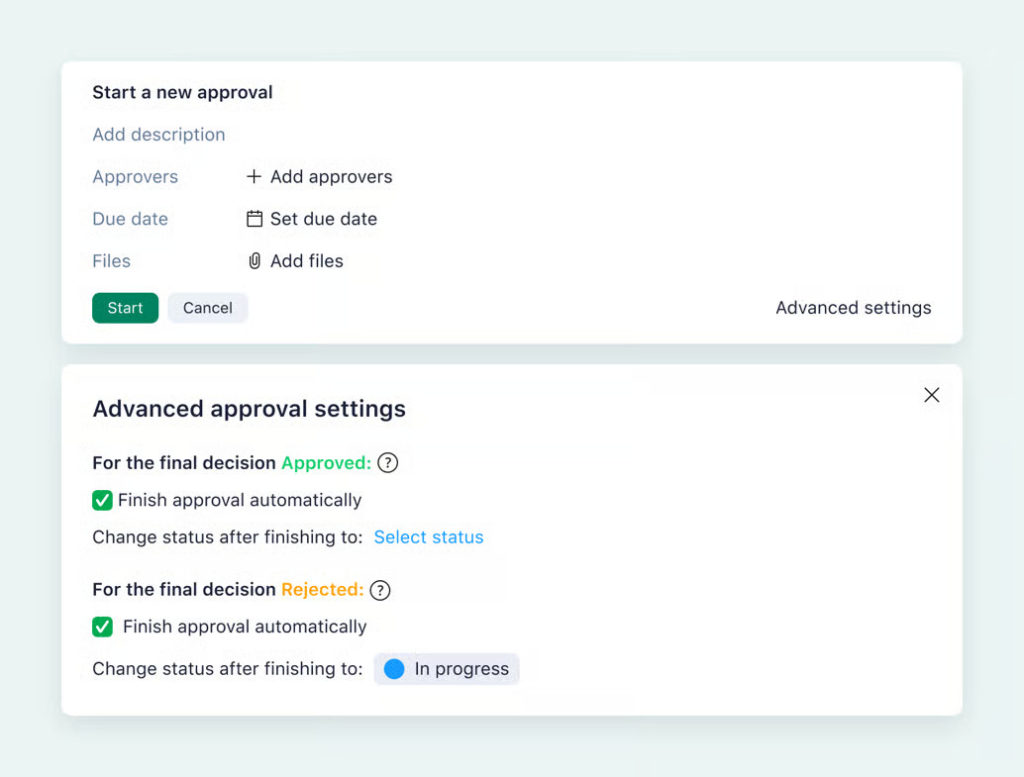Uncheck Finish approval automatically under Approved decision
Screen dimensions: 1024x777
[x=102, y=500]
